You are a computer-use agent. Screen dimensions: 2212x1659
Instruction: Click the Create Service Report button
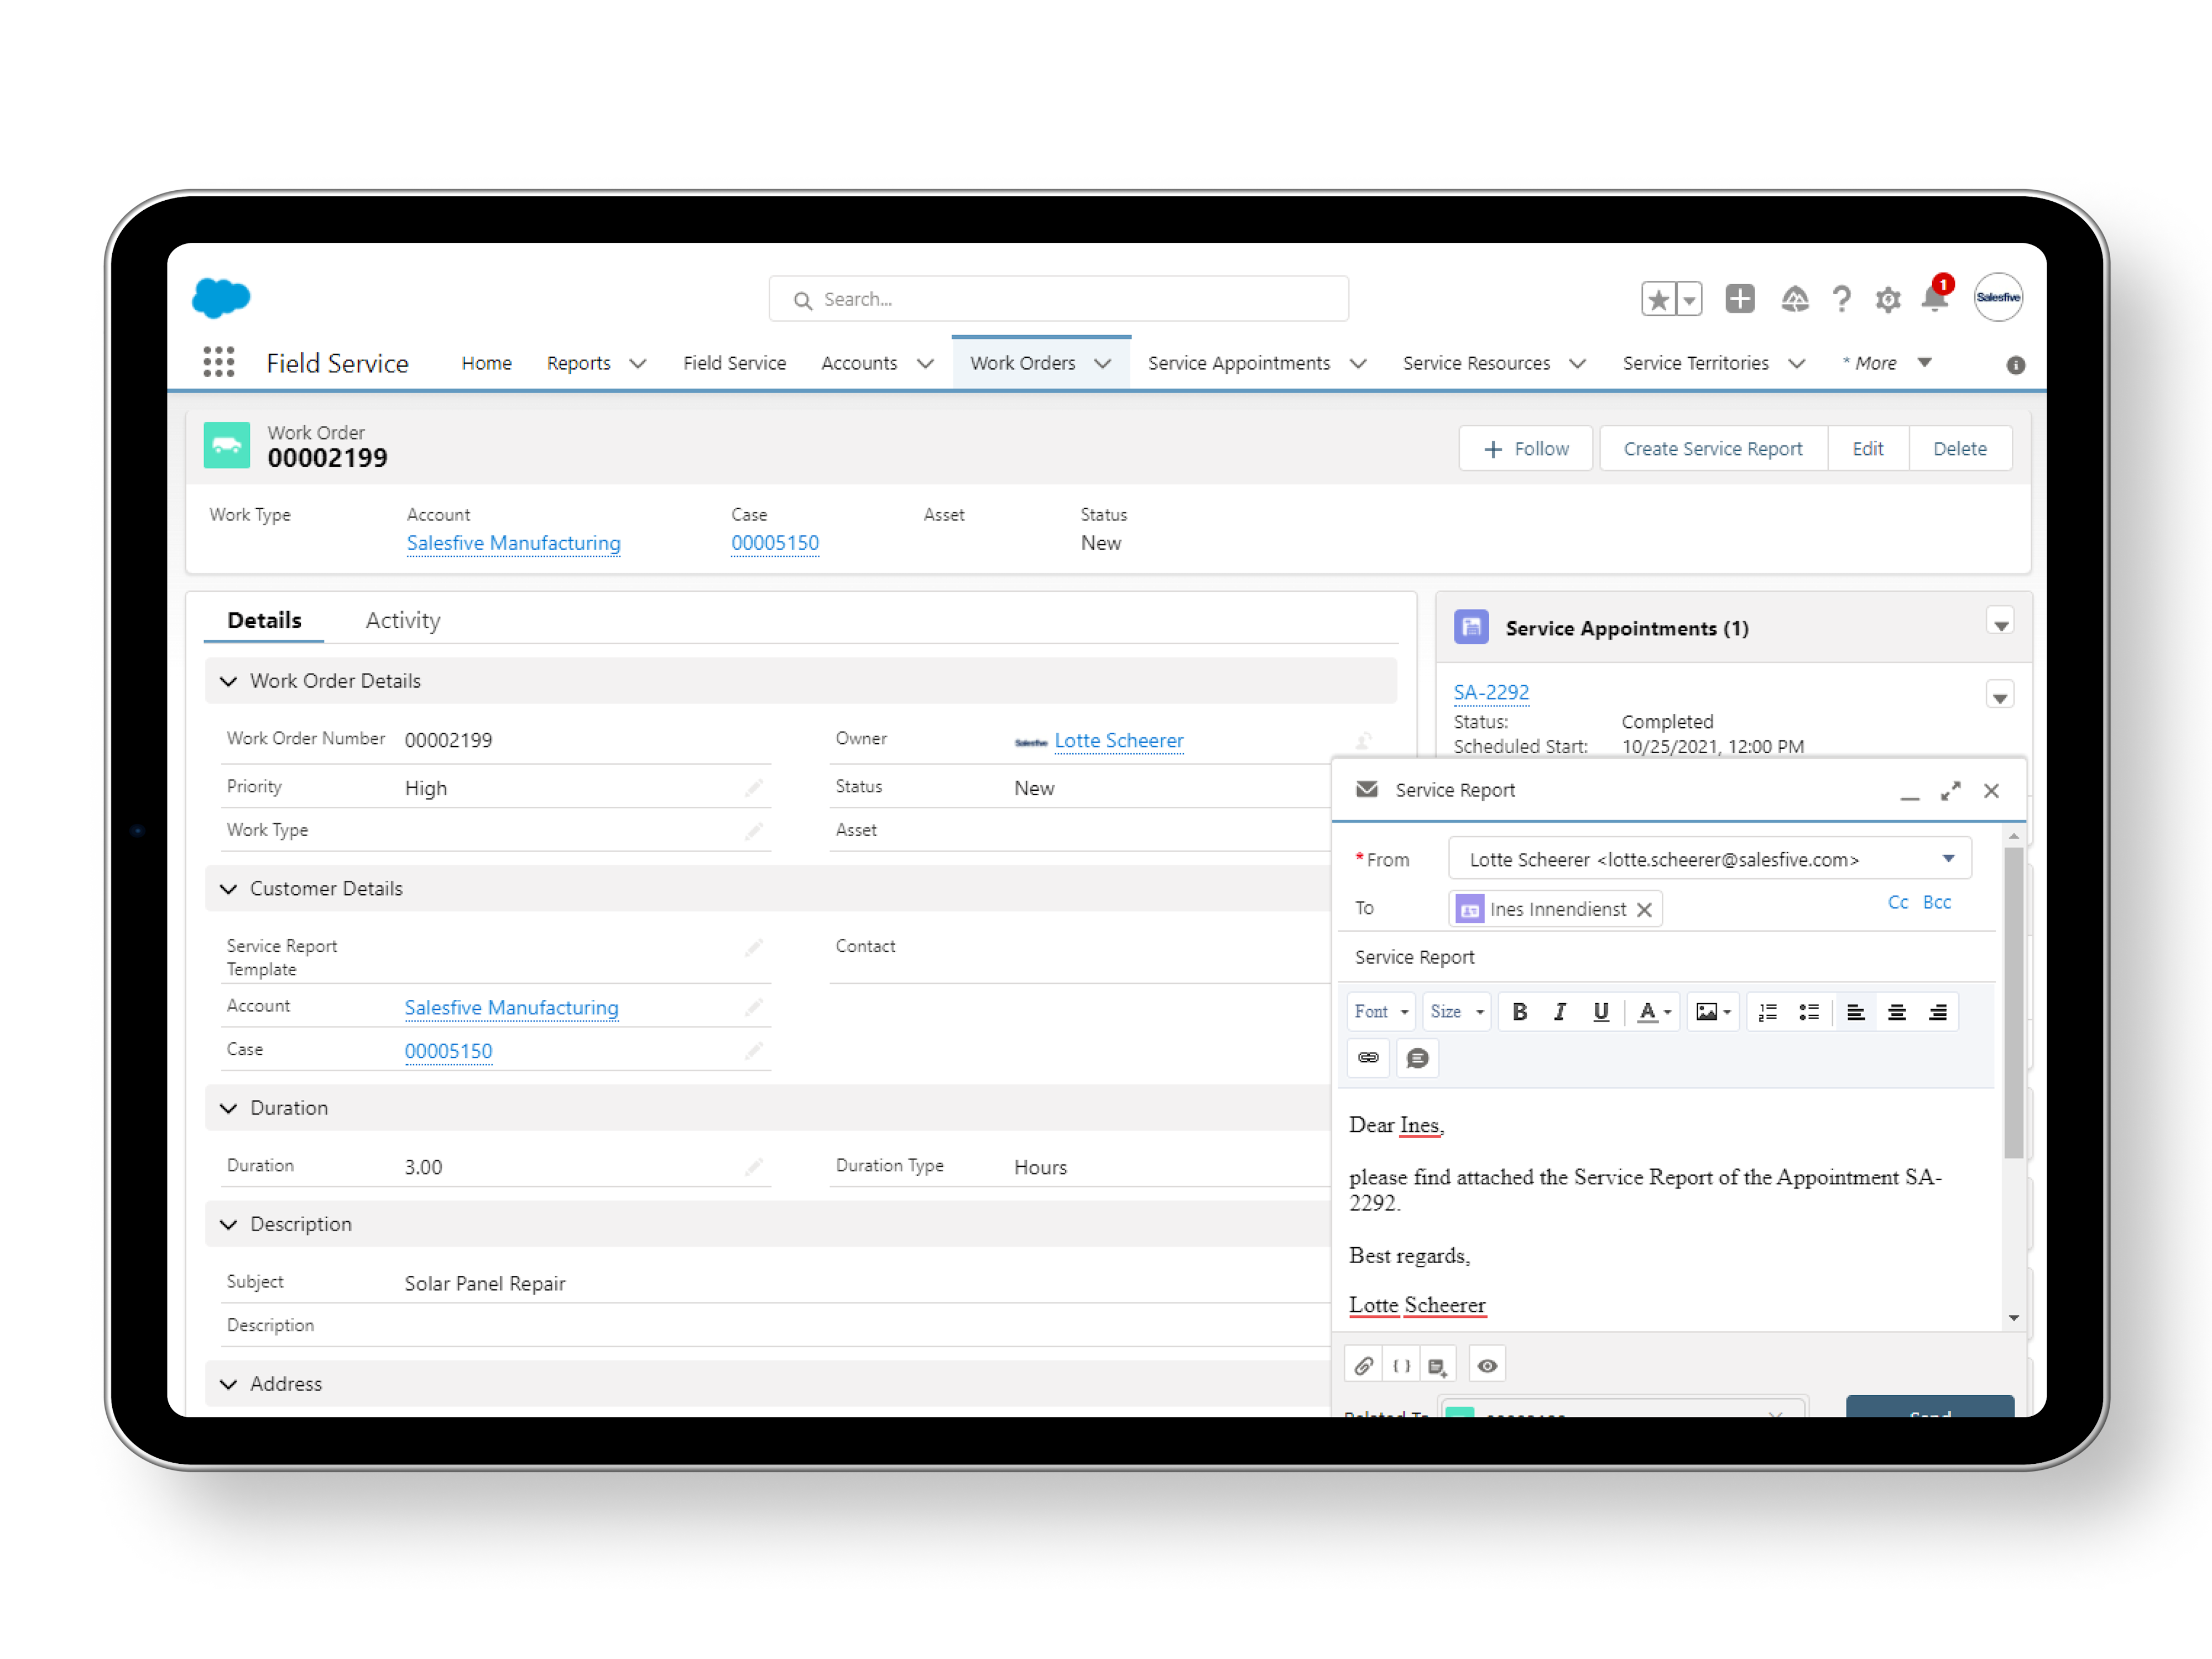(x=1712, y=449)
